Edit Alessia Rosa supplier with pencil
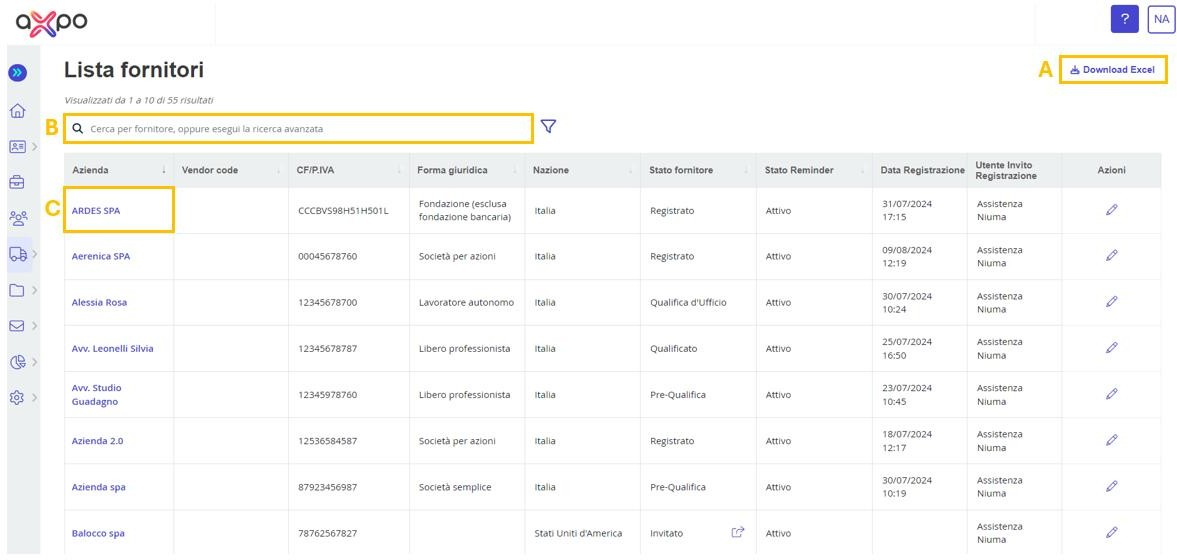 click(x=1111, y=302)
